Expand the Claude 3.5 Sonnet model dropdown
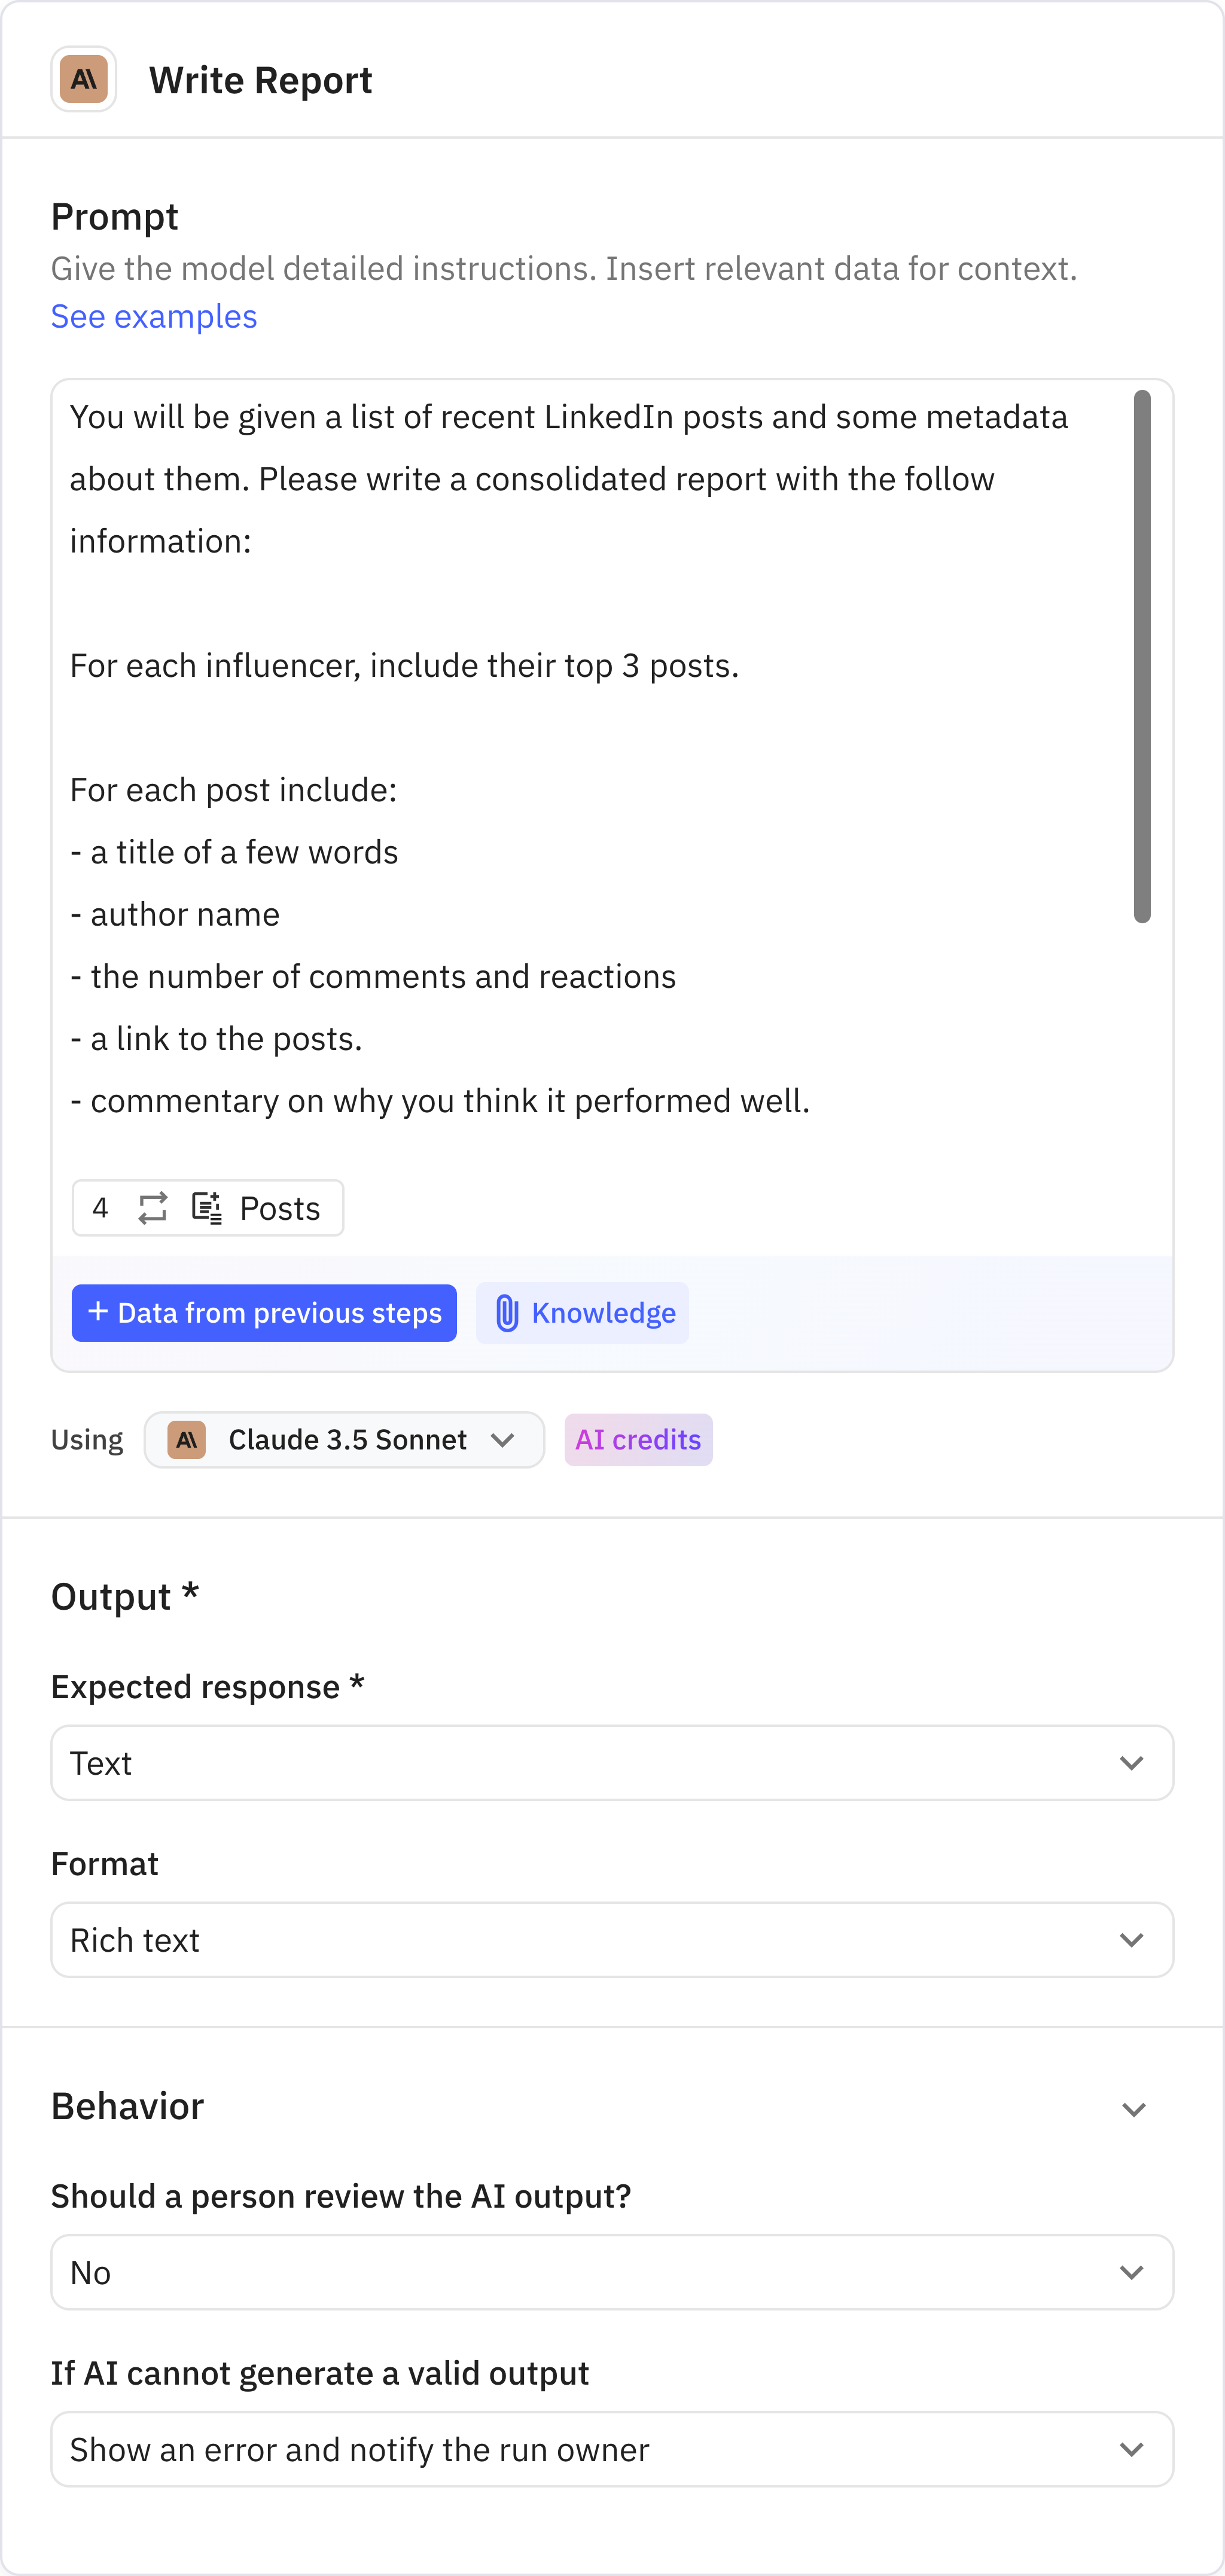Viewport: 1225px width, 2576px height. click(504, 1440)
